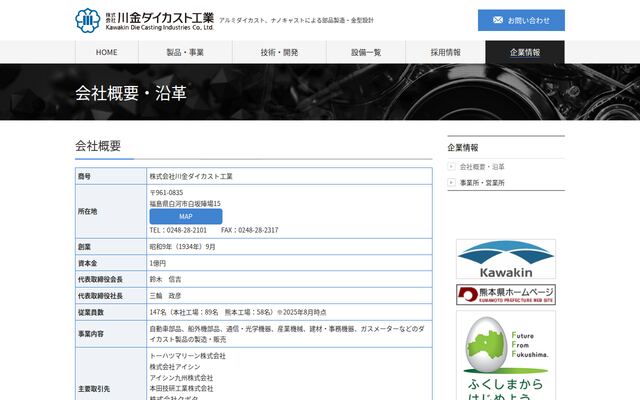Click the founding date 昭和9年（1934年）9月
Viewport: 640px width, 400px height.
(182, 247)
